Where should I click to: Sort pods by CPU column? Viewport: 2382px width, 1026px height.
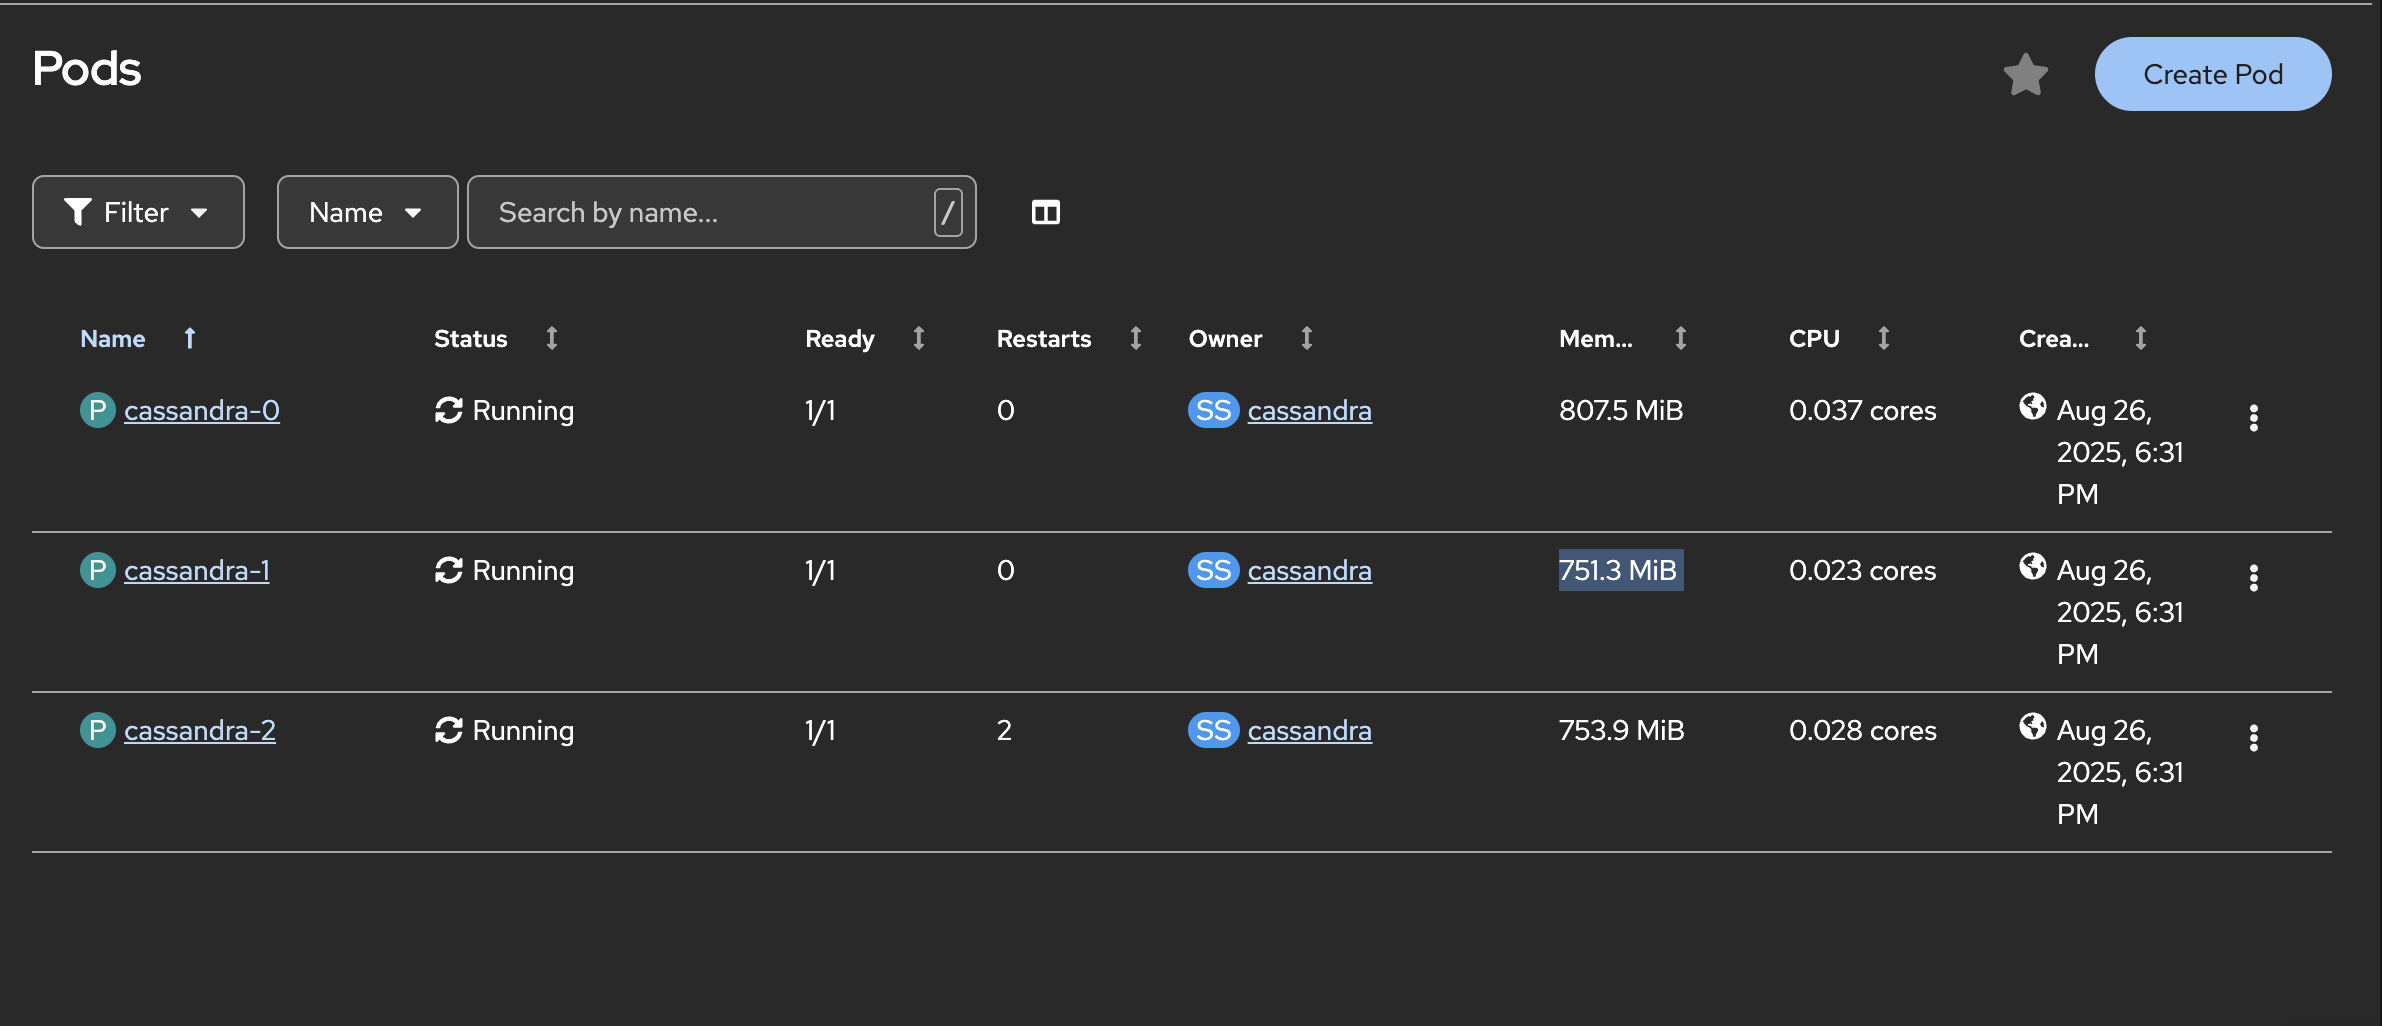pos(1814,339)
